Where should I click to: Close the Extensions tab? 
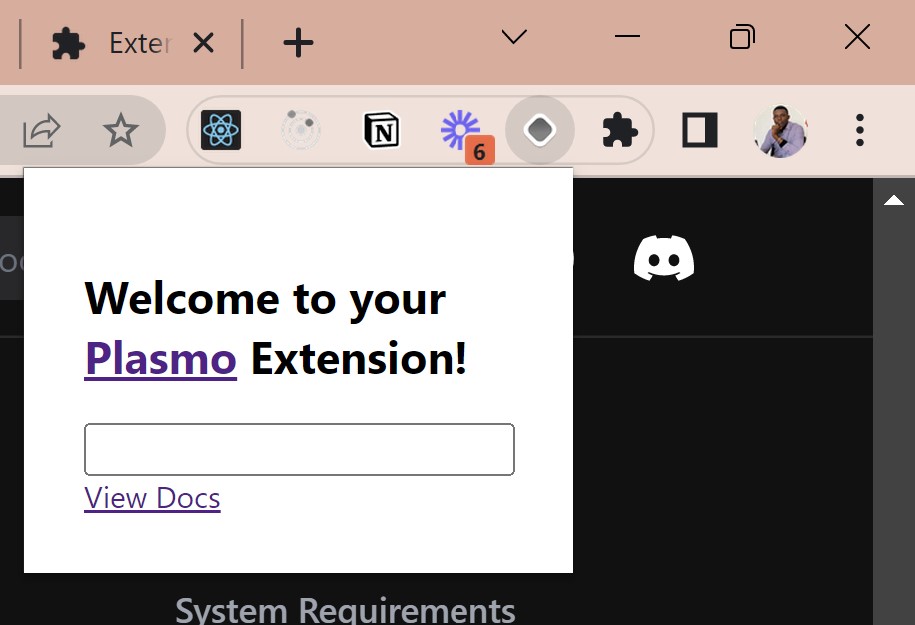pyautogui.click(x=203, y=43)
